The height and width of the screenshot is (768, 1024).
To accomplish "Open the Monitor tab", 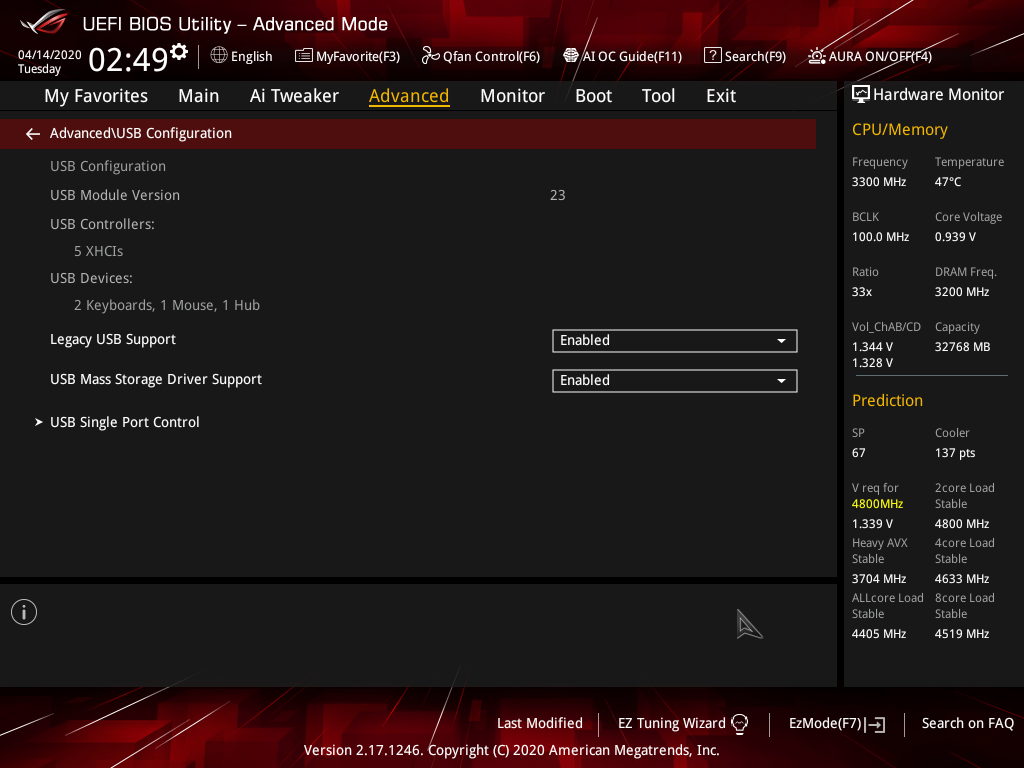I will pos(512,96).
